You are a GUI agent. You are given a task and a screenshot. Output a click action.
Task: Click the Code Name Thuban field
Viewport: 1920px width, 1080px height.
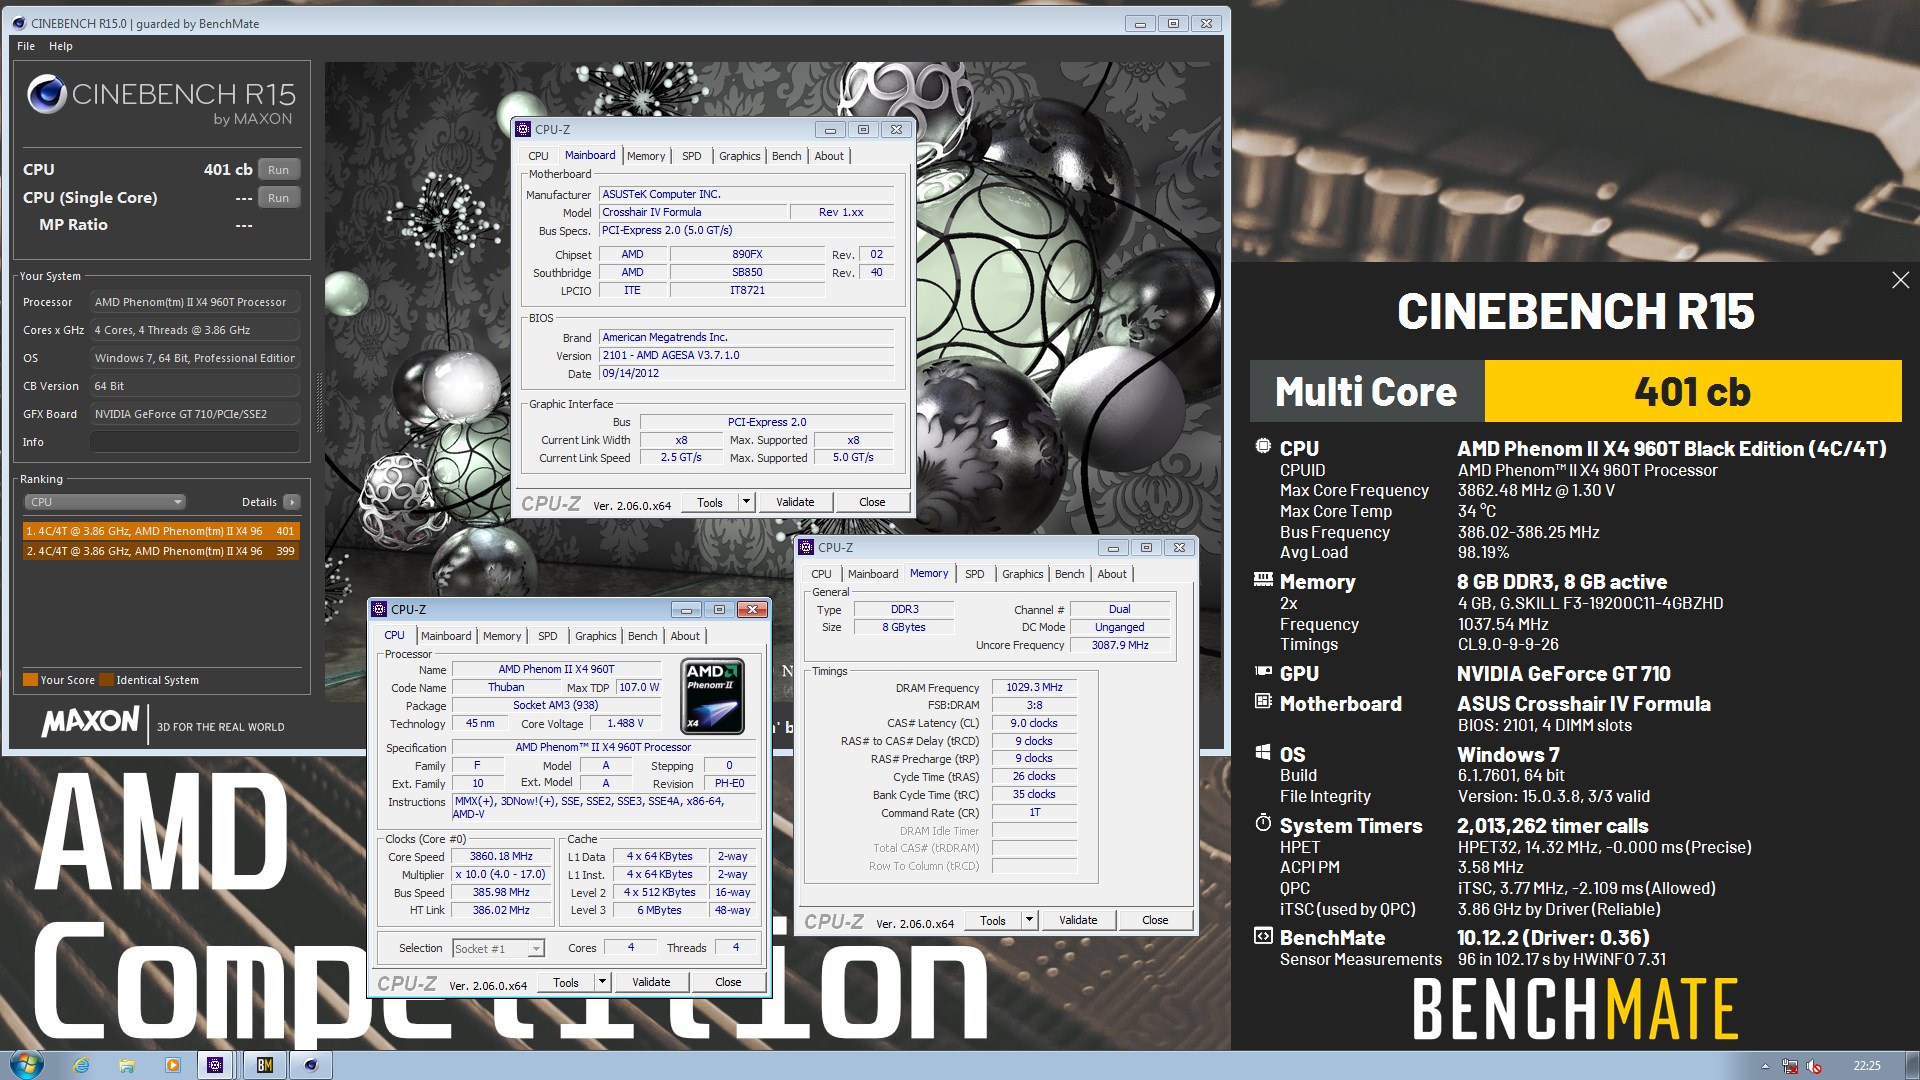(x=506, y=687)
